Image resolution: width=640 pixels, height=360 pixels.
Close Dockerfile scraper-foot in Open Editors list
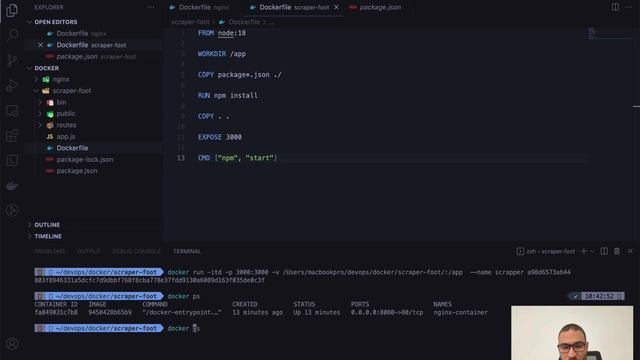(x=40, y=45)
